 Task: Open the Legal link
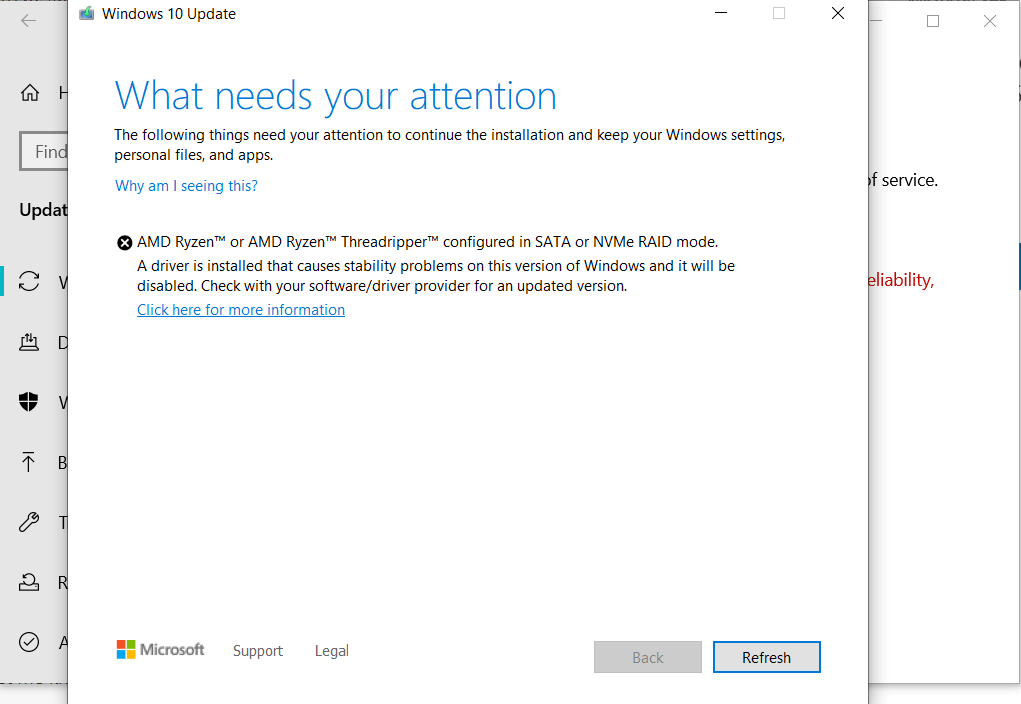(x=331, y=651)
